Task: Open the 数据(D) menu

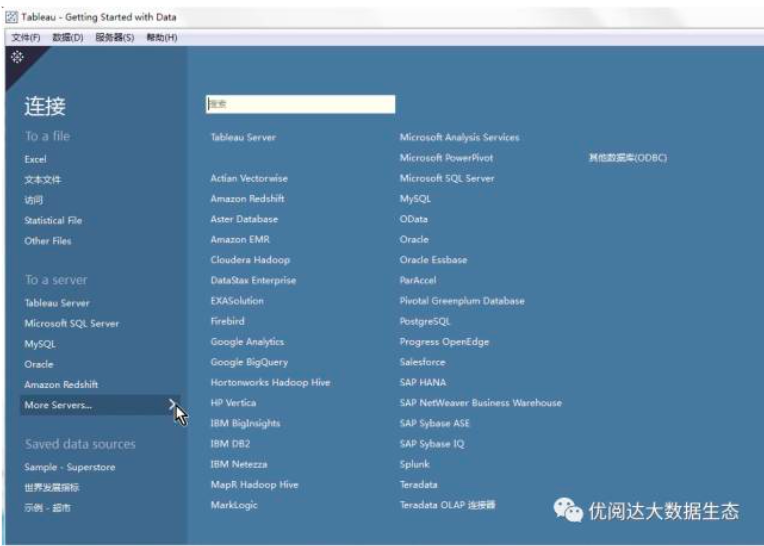Action: (68, 37)
